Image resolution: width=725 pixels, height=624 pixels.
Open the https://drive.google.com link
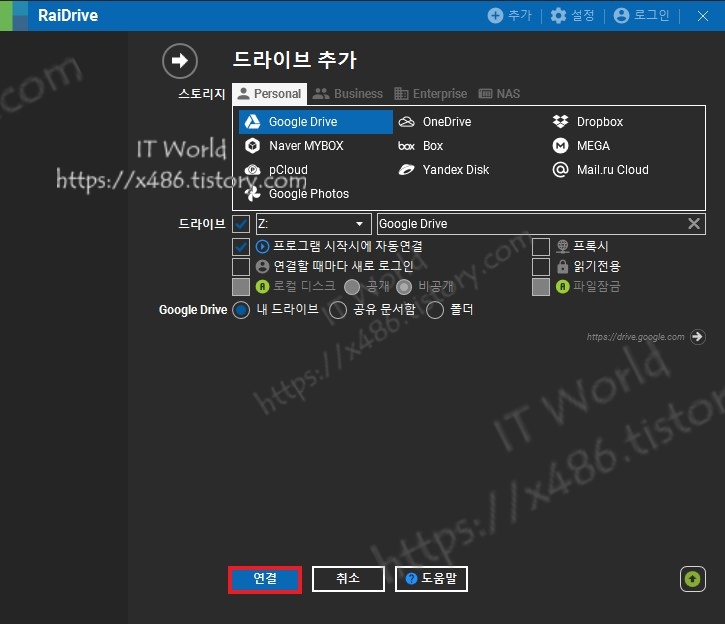[x=635, y=337]
